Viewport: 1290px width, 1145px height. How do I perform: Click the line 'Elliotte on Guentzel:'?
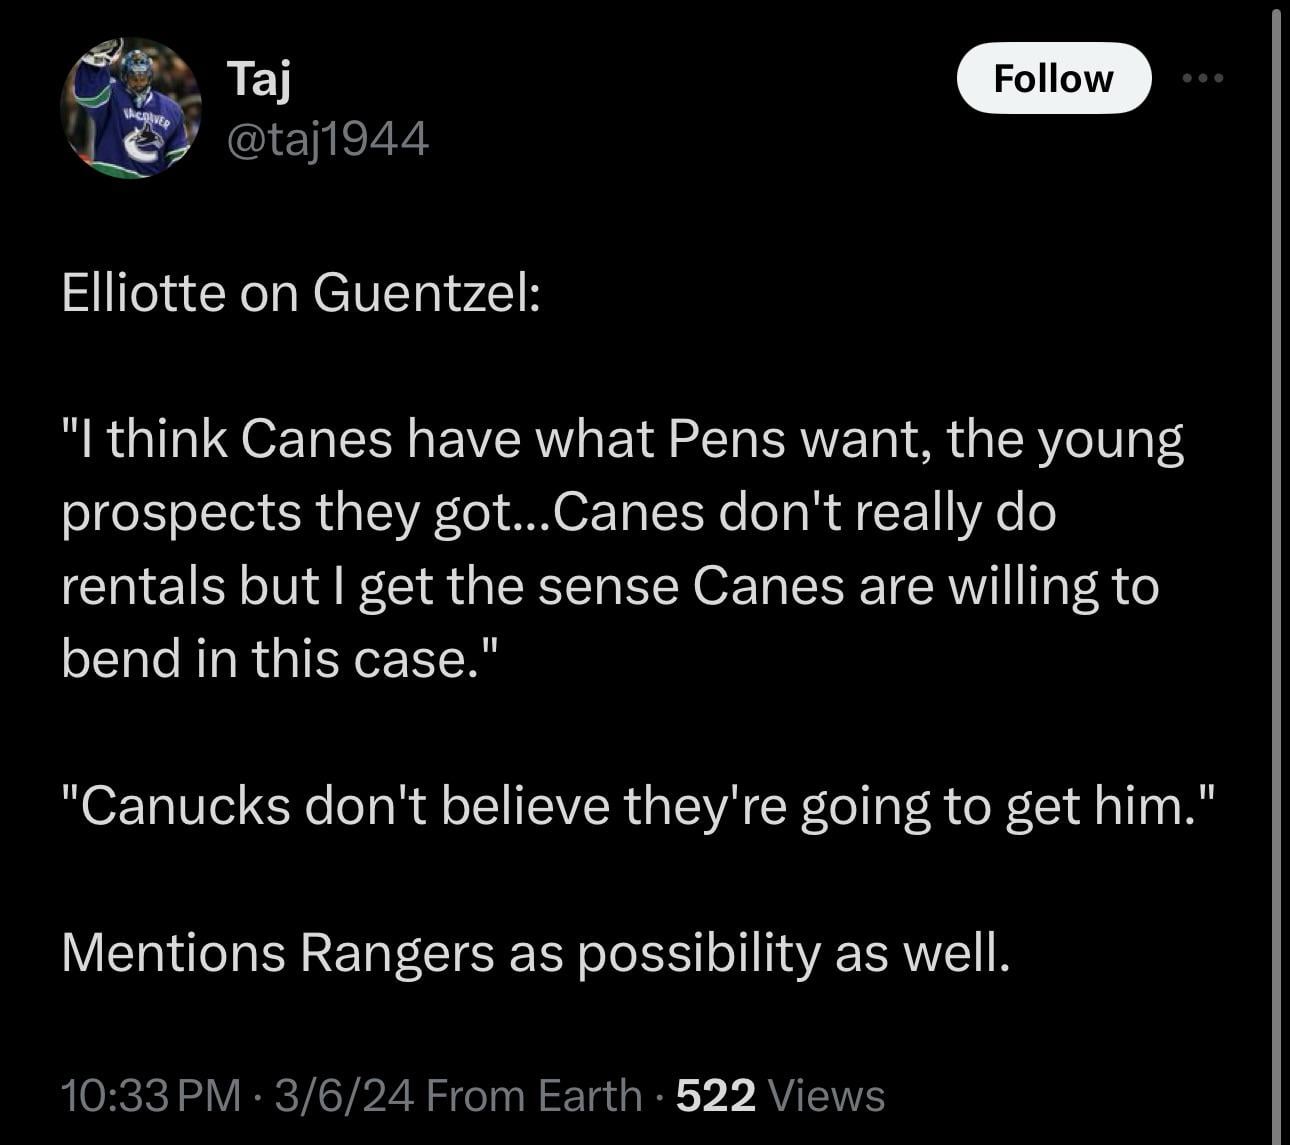(x=301, y=293)
